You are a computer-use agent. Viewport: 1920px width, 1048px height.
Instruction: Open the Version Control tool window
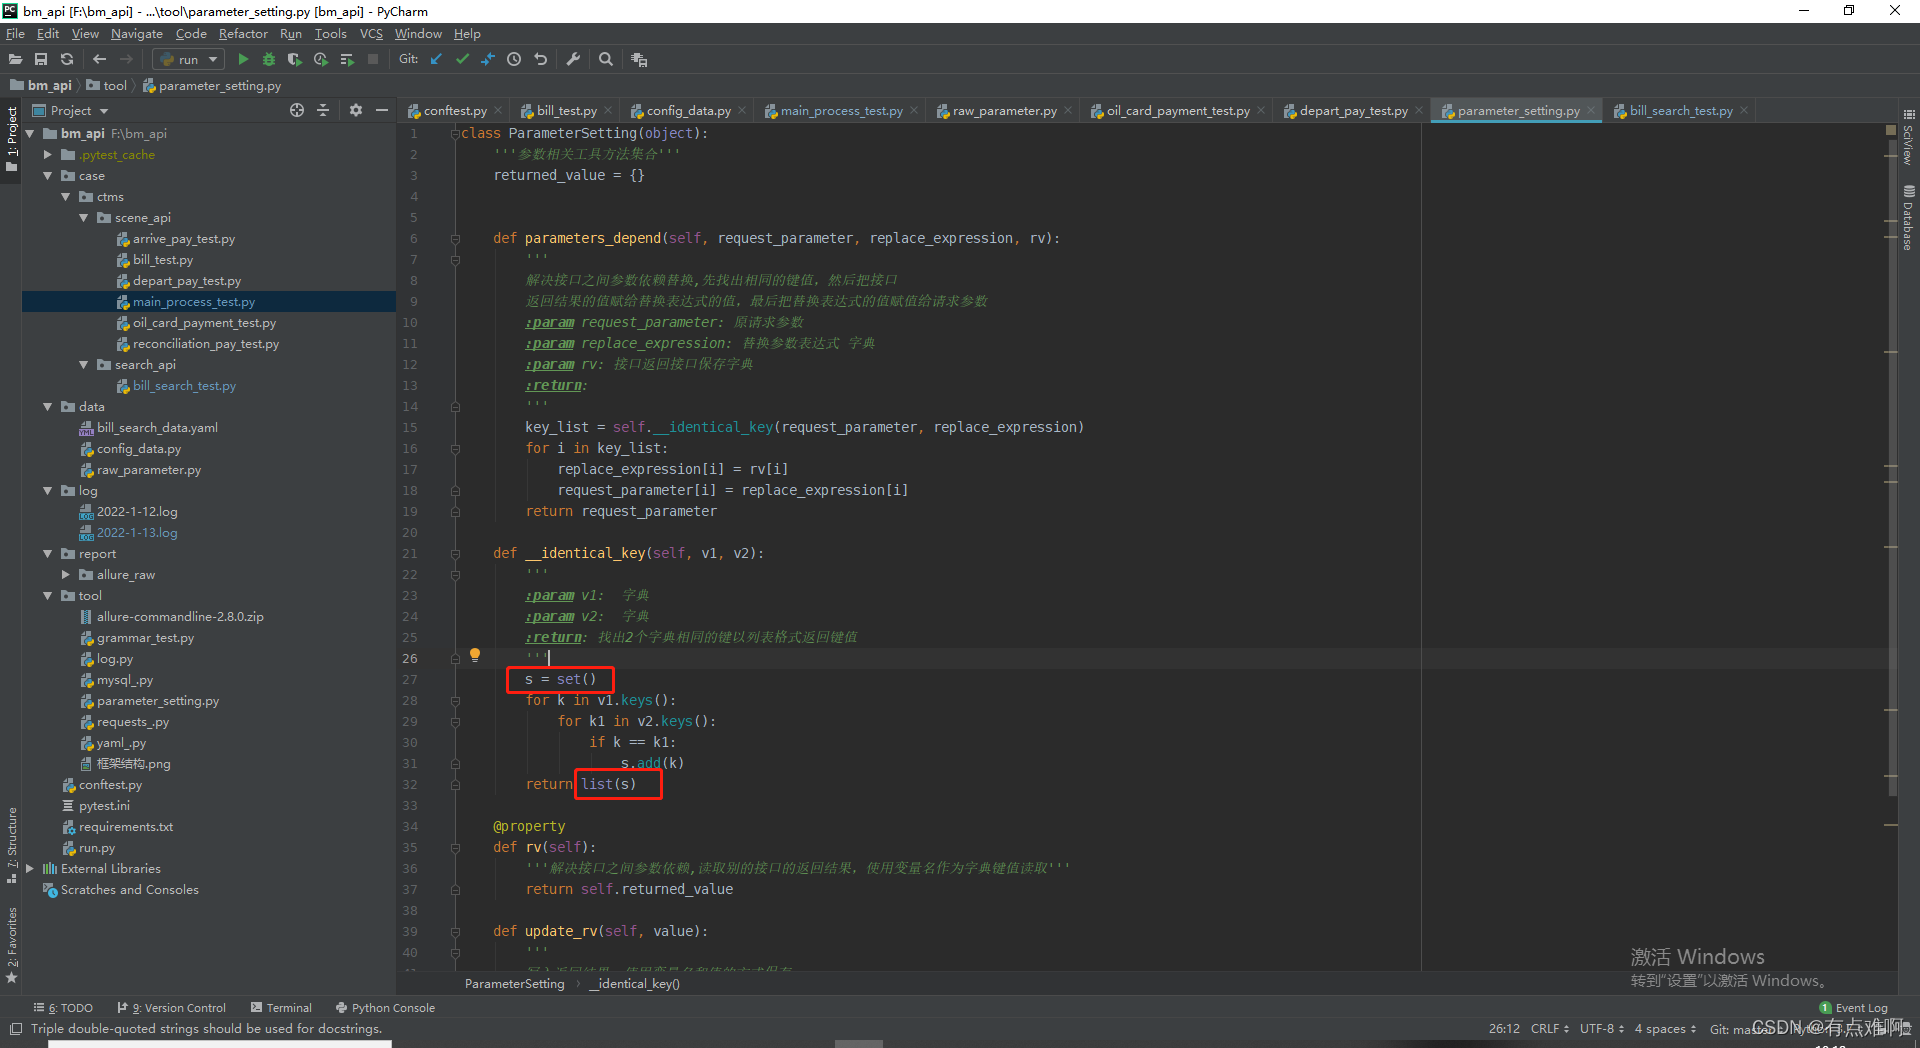pyautogui.click(x=172, y=1008)
